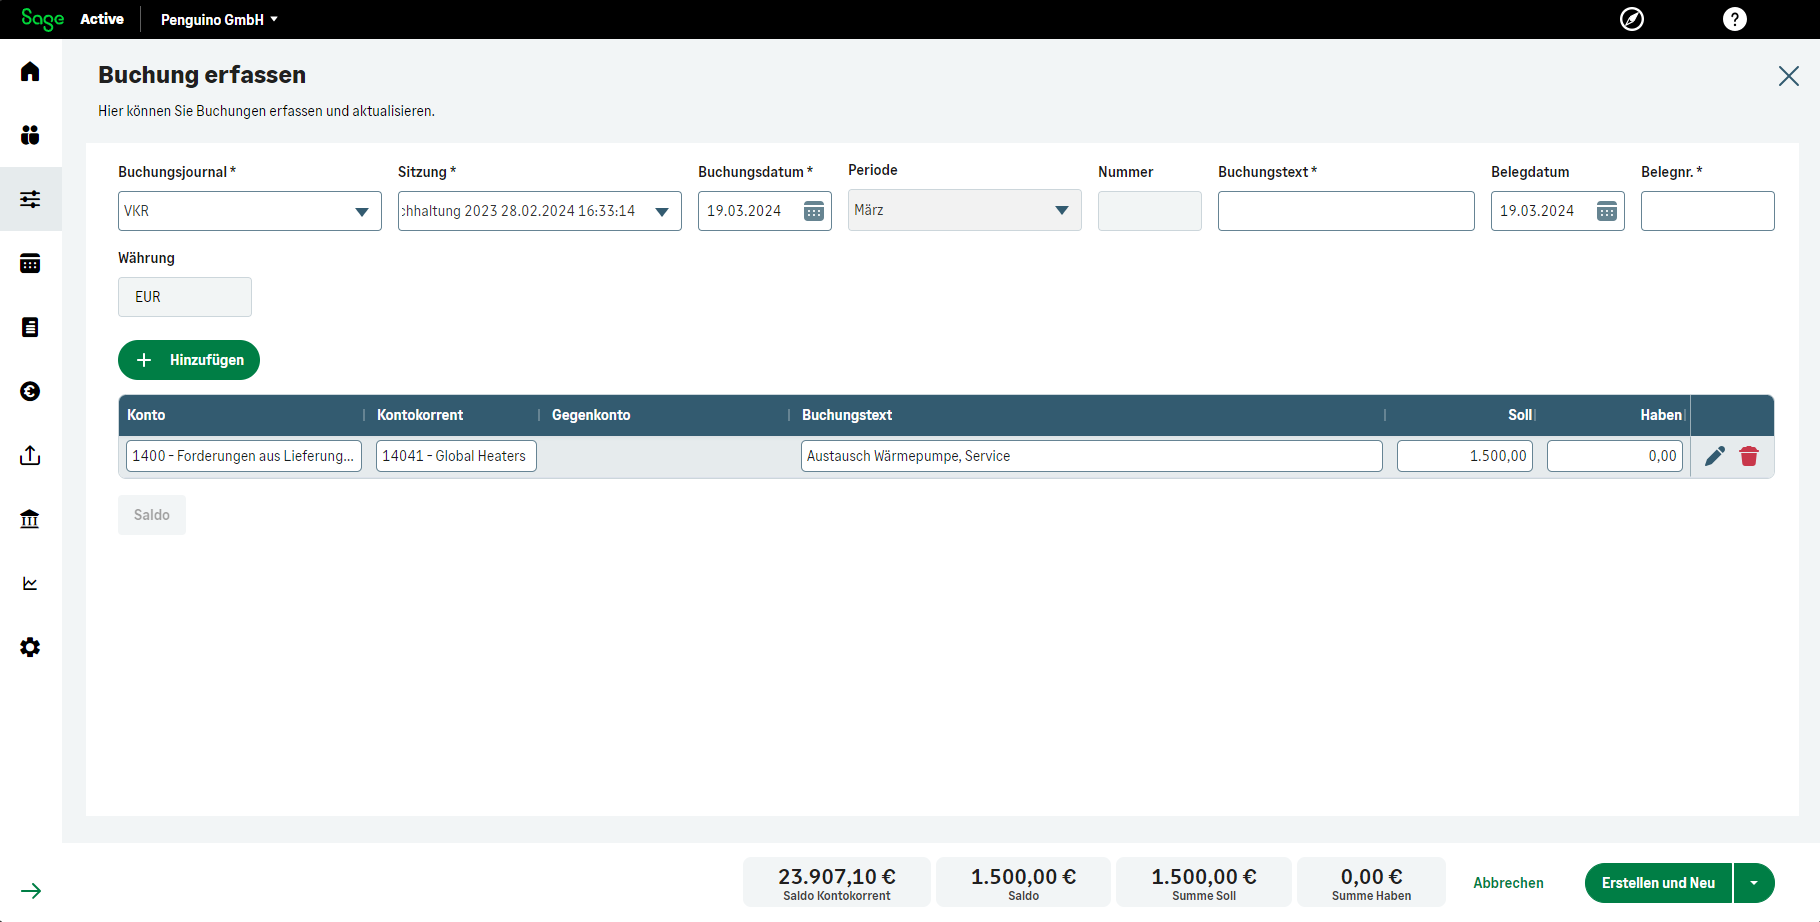The image size is (1820, 922).
Task: Click the Erstellen und Neu button
Action: (x=1658, y=883)
